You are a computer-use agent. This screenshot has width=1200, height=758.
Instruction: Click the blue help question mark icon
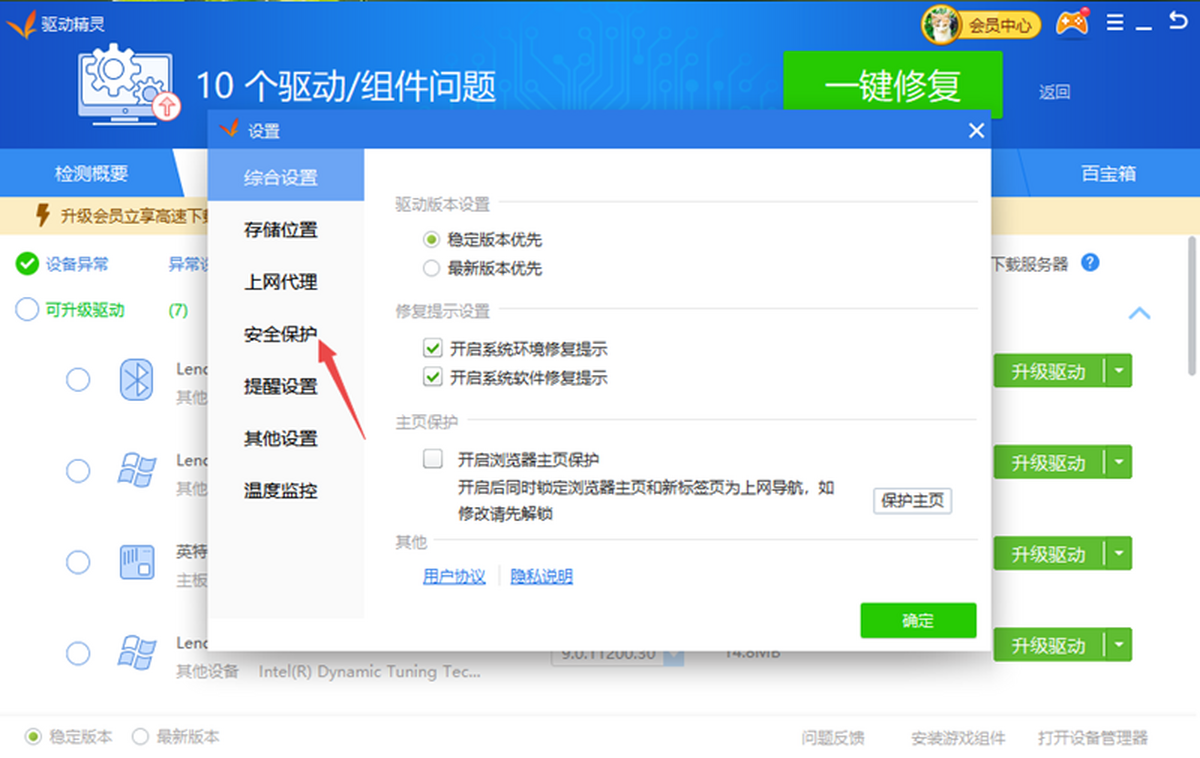coord(1090,263)
